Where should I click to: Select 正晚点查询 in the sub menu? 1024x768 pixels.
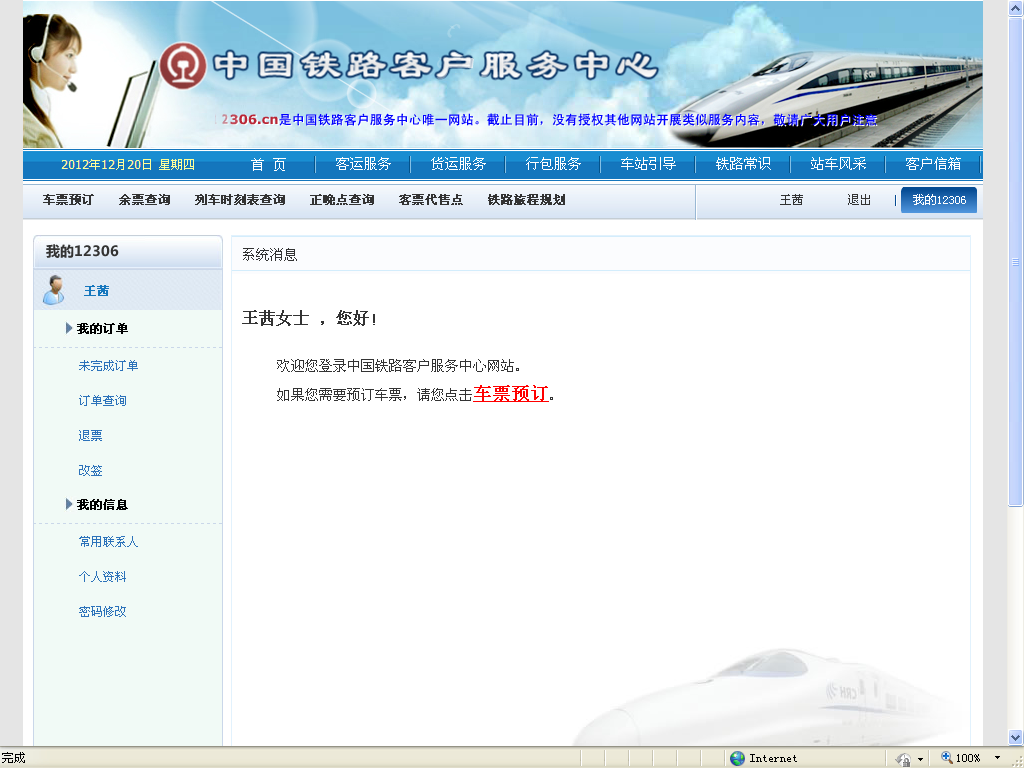point(342,200)
